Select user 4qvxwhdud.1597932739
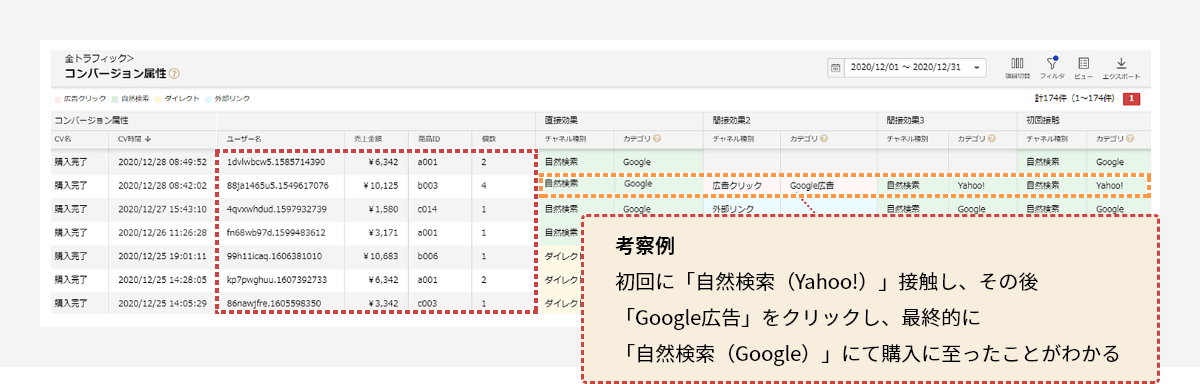 tap(276, 209)
